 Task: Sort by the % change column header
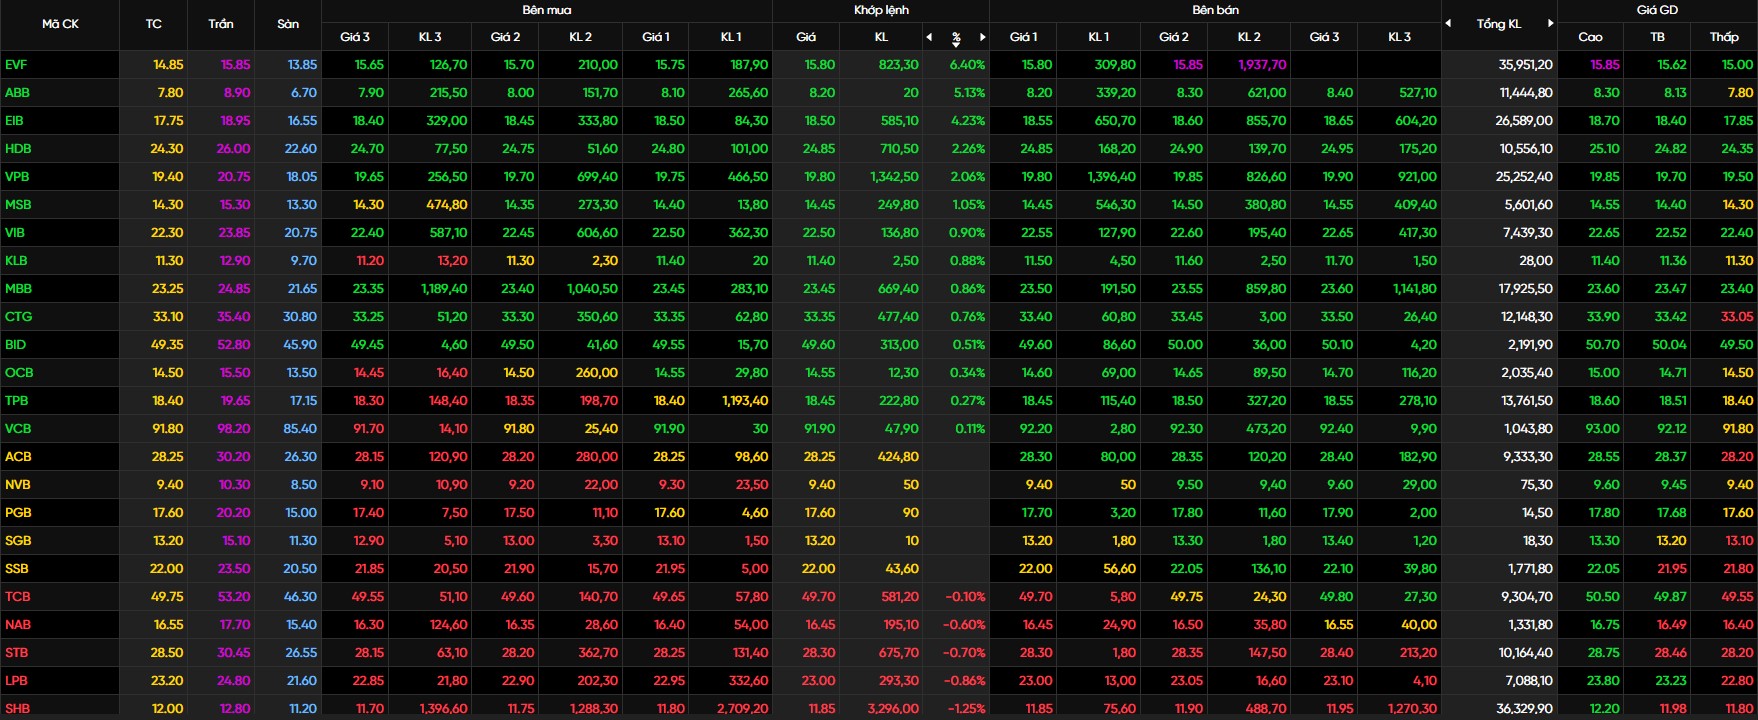[956, 38]
